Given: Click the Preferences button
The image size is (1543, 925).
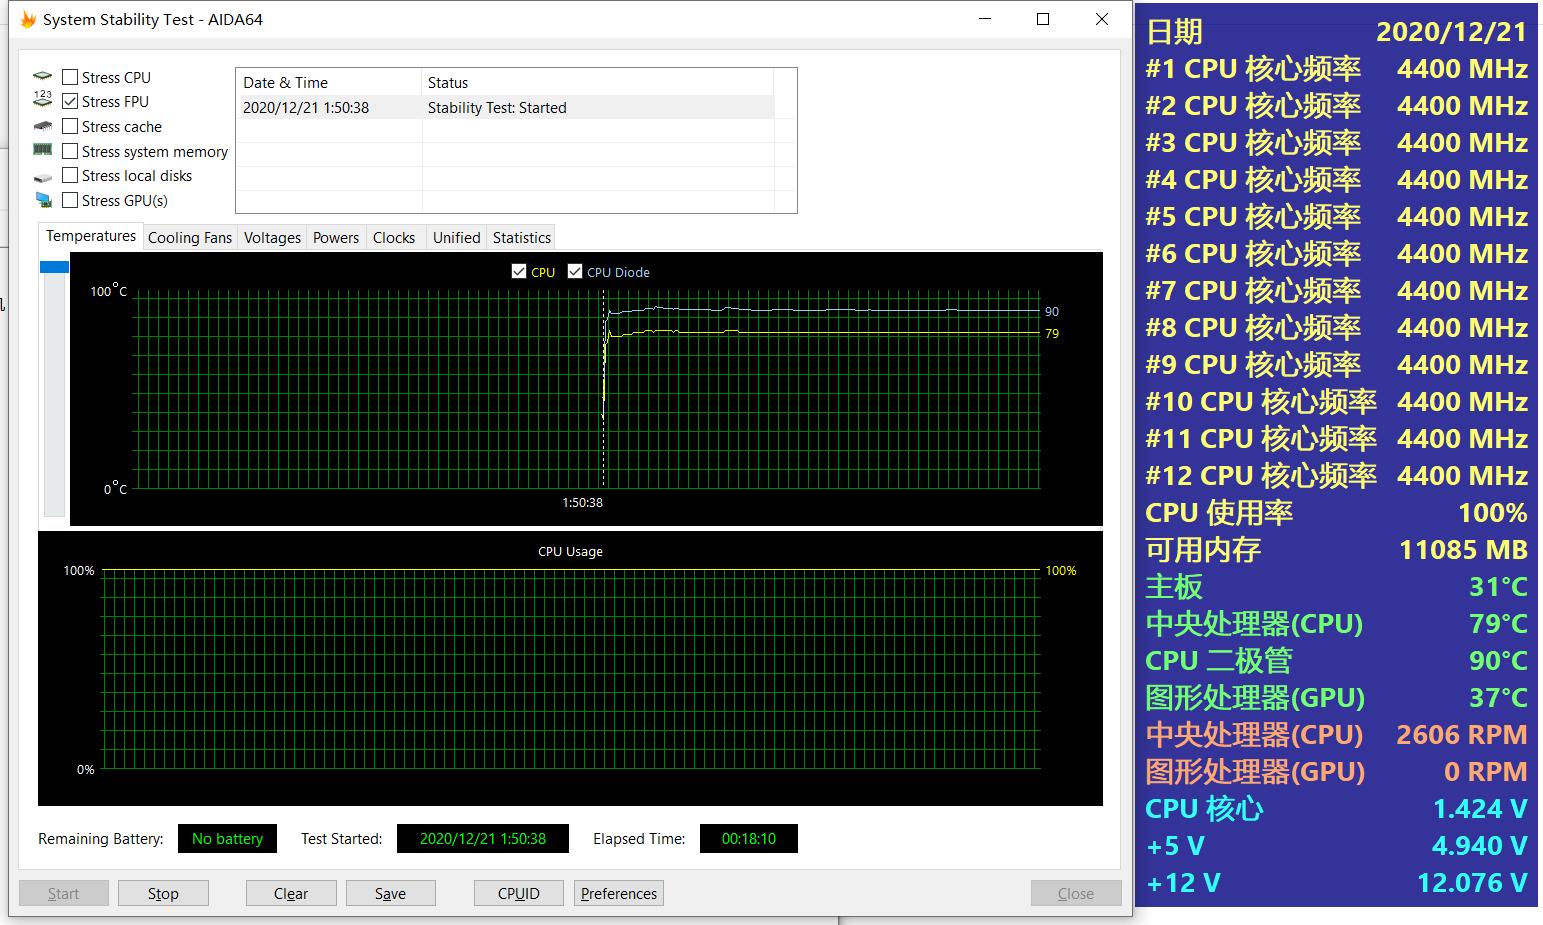Looking at the screenshot, I should click(x=618, y=893).
